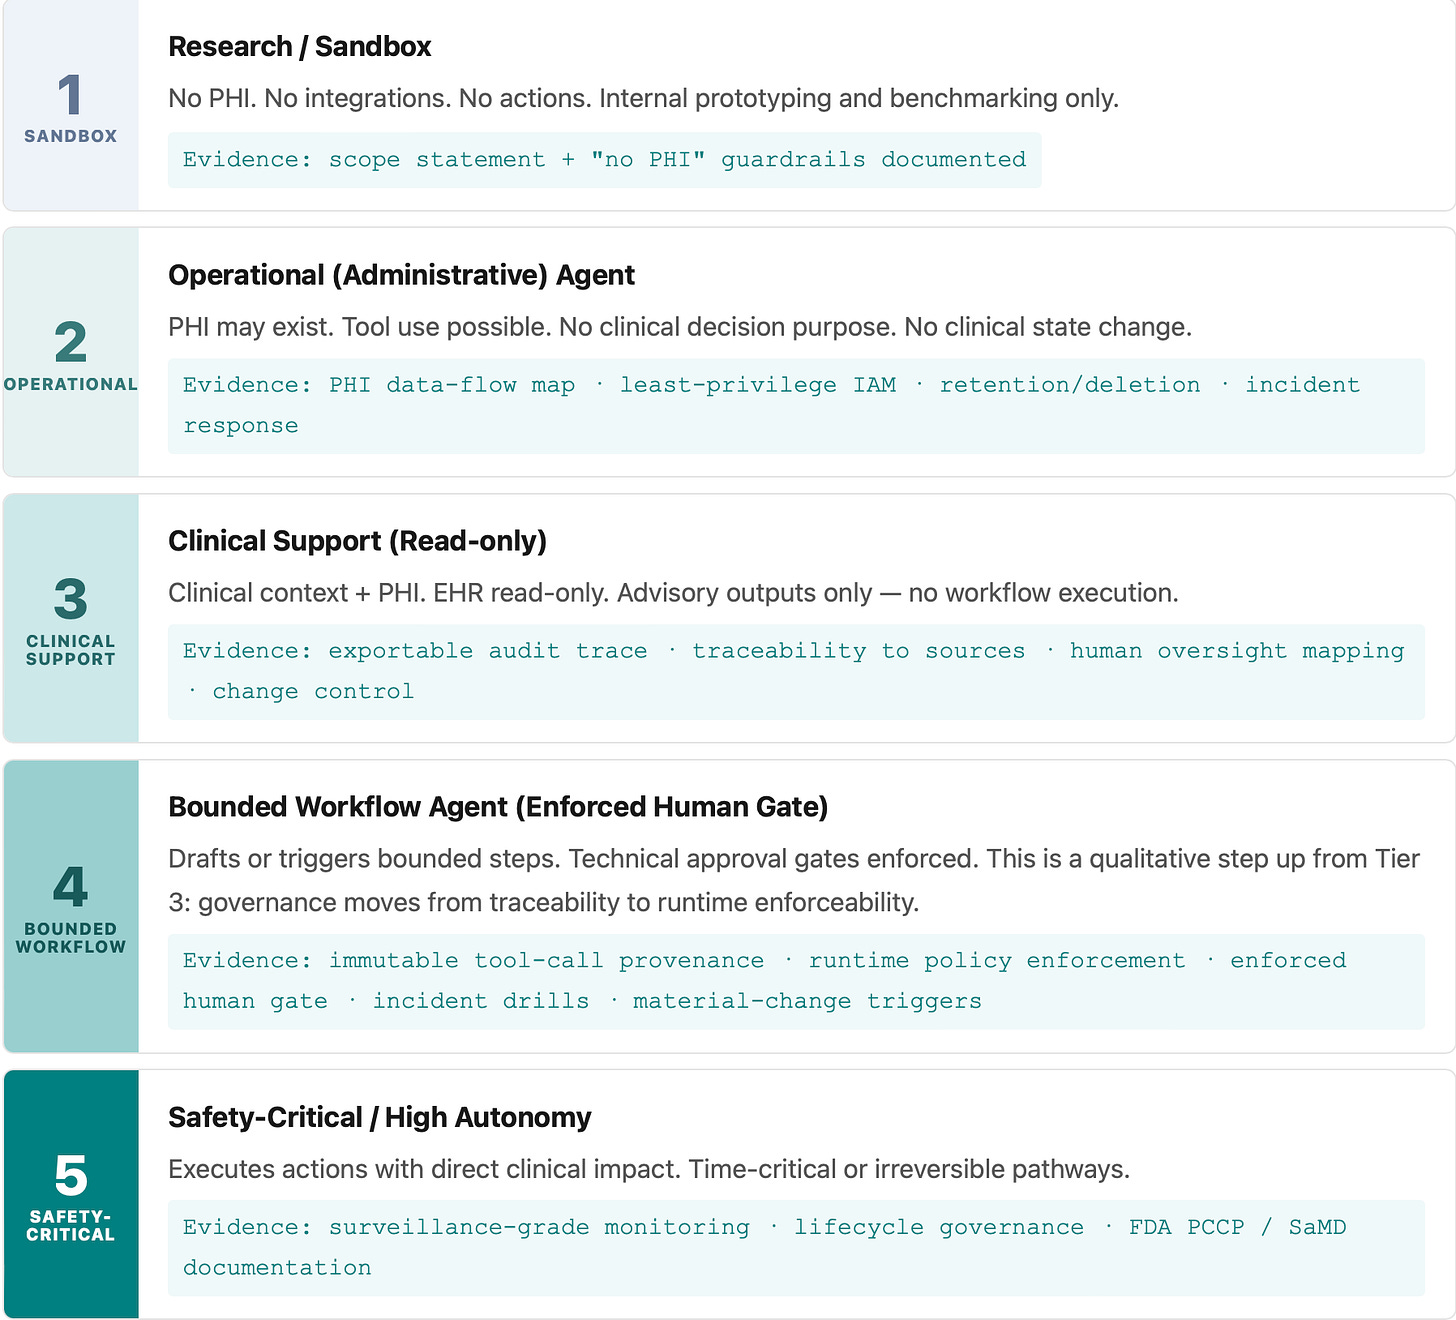Click the 'exportable audit trace' evidence box
The width and height of the screenshot is (1456, 1320).
[796, 672]
